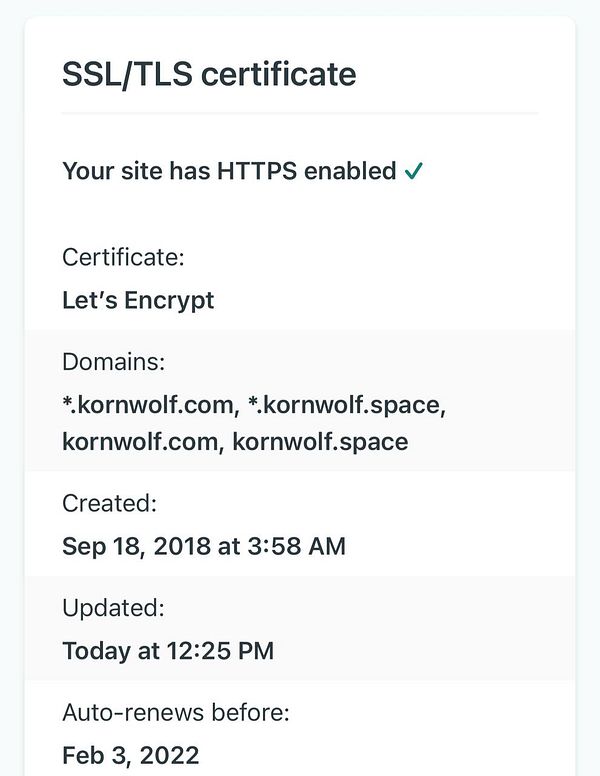This screenshot has width=600, height=776.
Task: Select the "Updated:" label
Action: click(113, 607)
